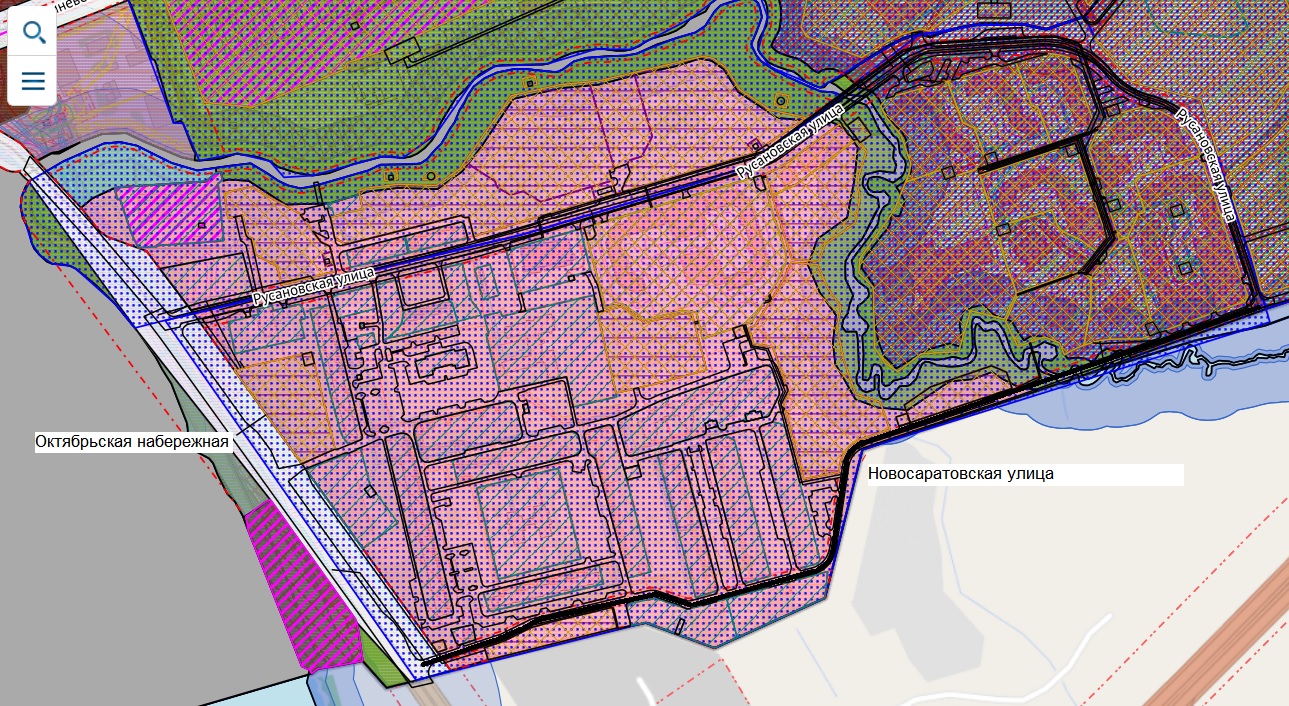
Task: Click the Новосаратовская улица label
Action: click(x=960, y=474)
